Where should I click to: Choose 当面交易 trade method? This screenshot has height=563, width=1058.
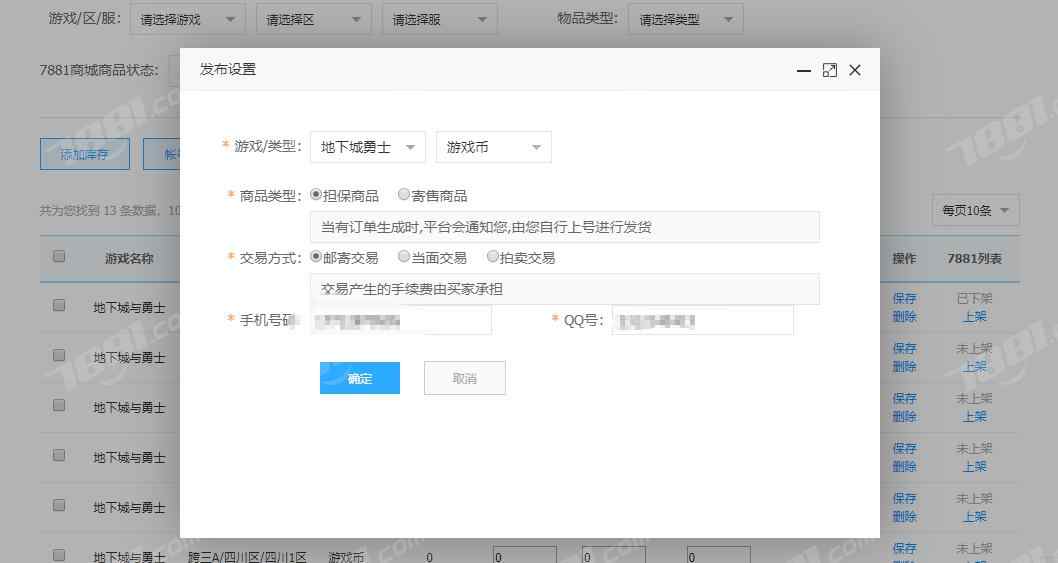pos(403,257)
